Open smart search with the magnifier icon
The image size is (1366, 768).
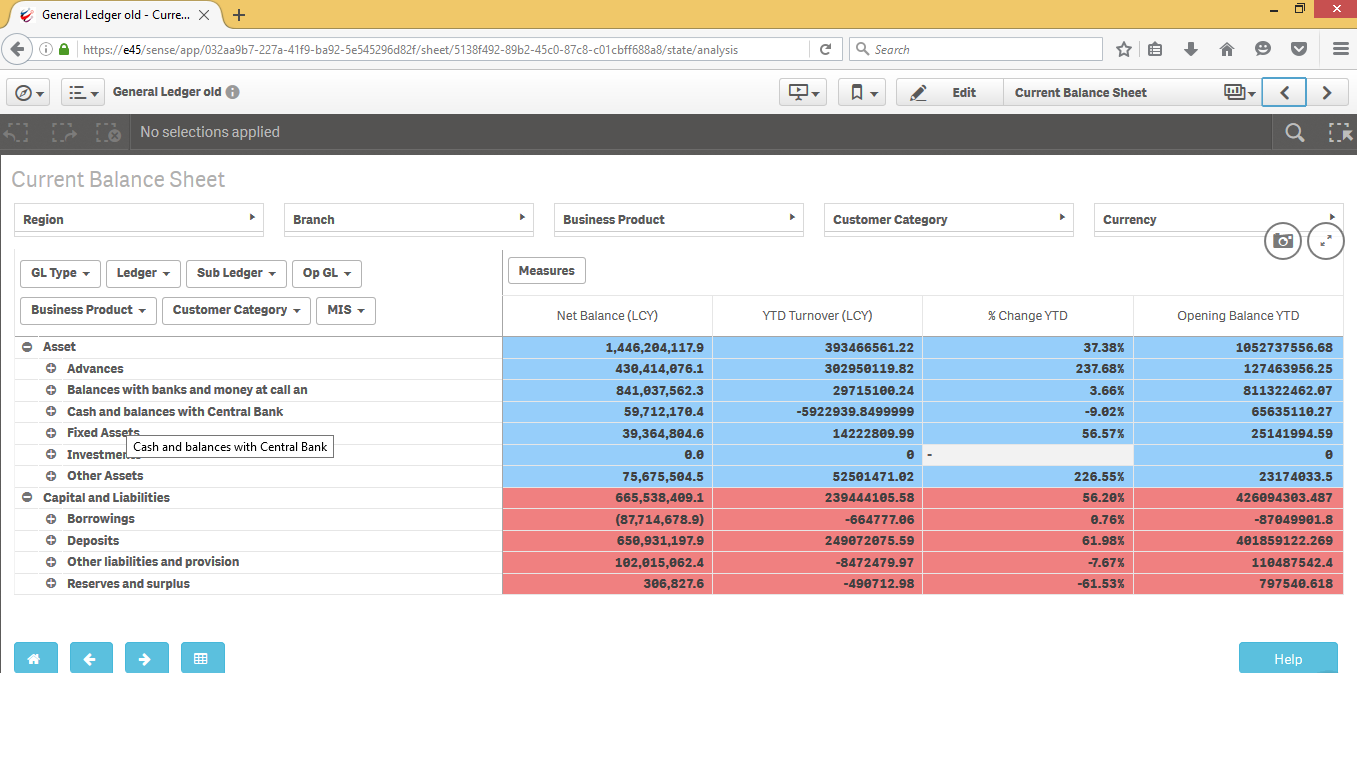(x=1294, y=132)
